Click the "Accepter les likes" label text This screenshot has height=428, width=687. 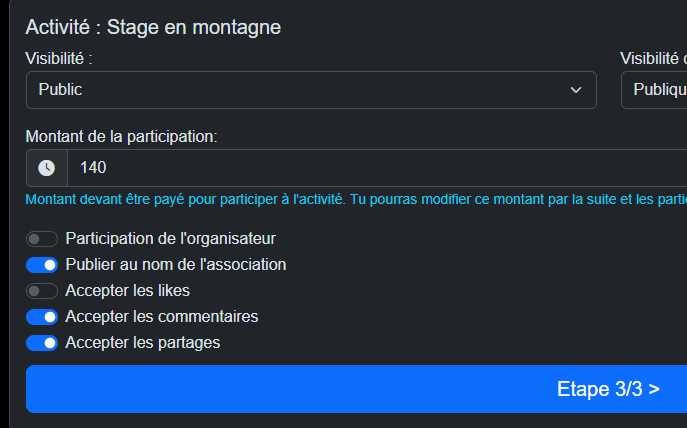(127, 291)
